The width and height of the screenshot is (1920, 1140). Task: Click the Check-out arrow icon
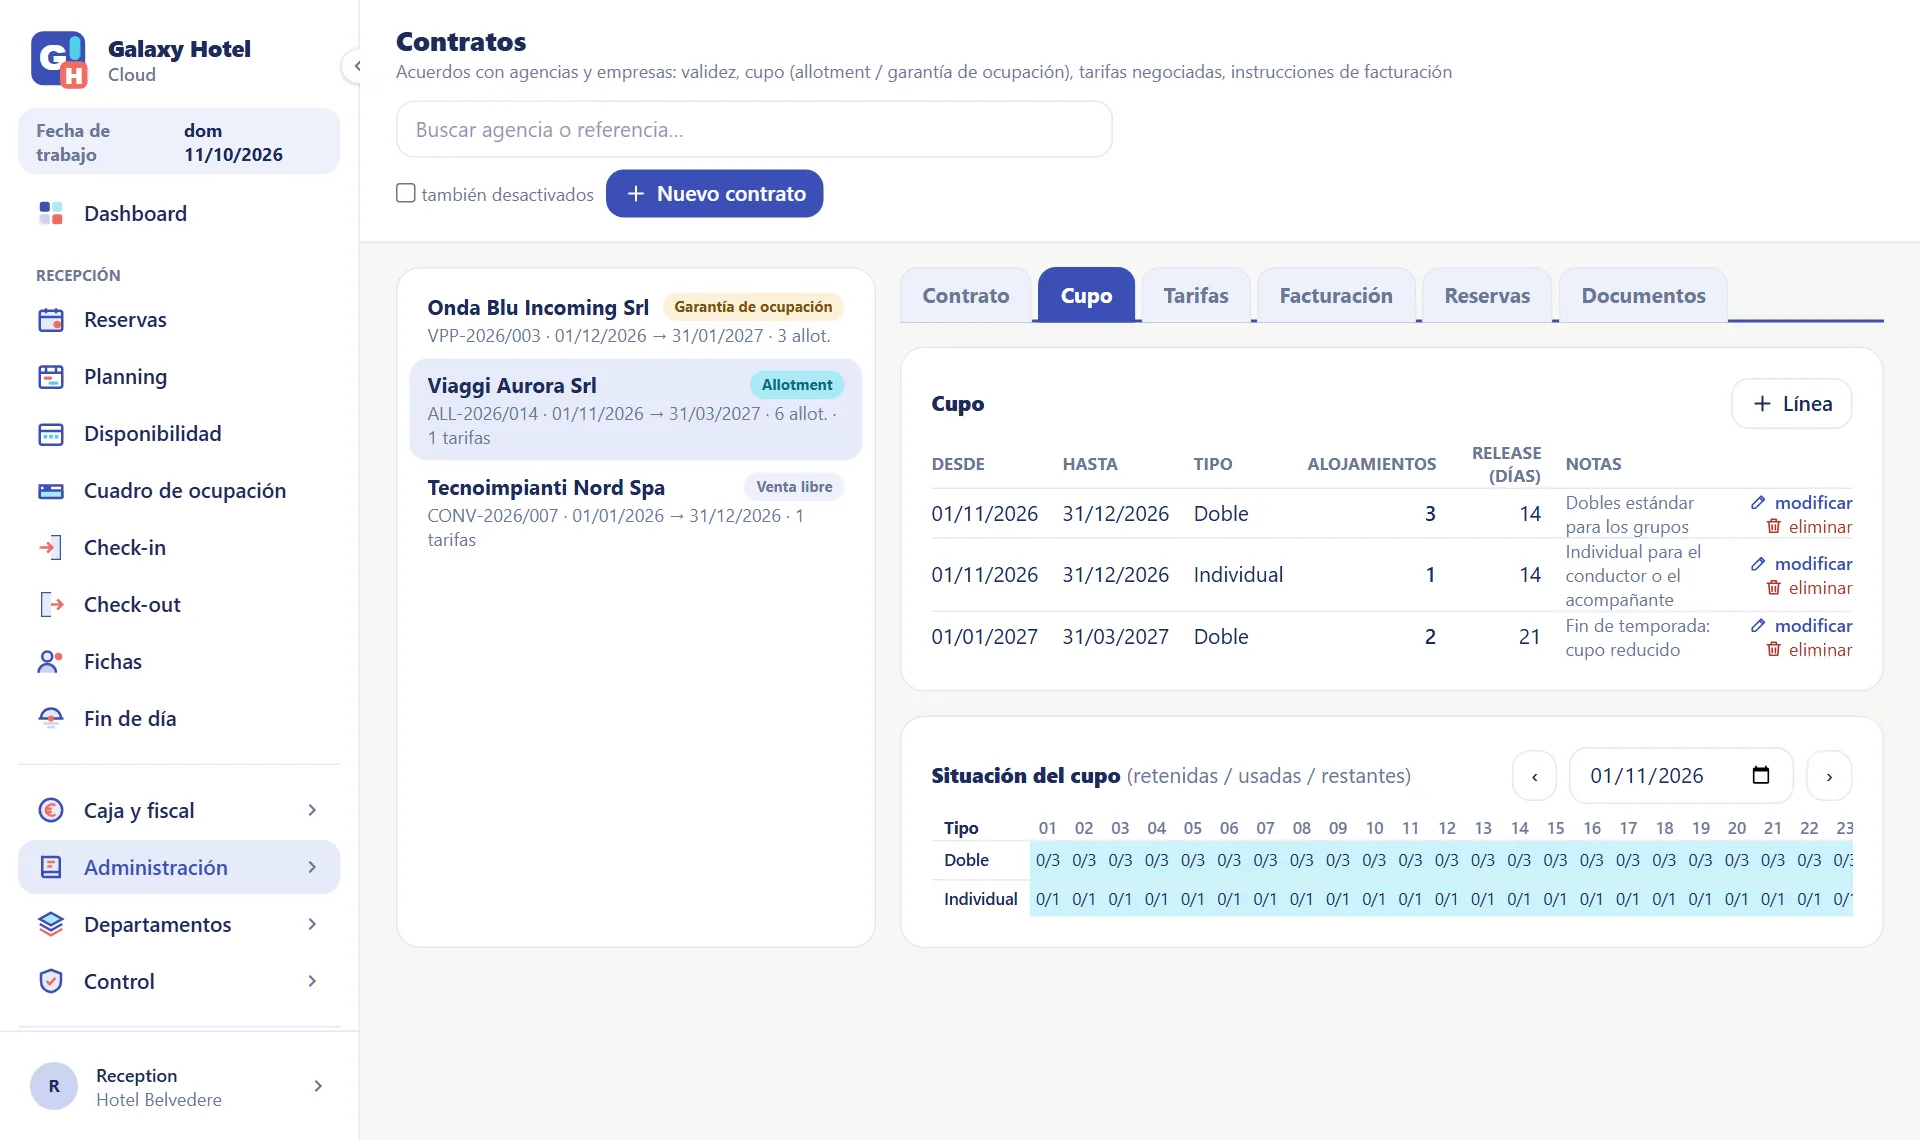click(50, 605)
